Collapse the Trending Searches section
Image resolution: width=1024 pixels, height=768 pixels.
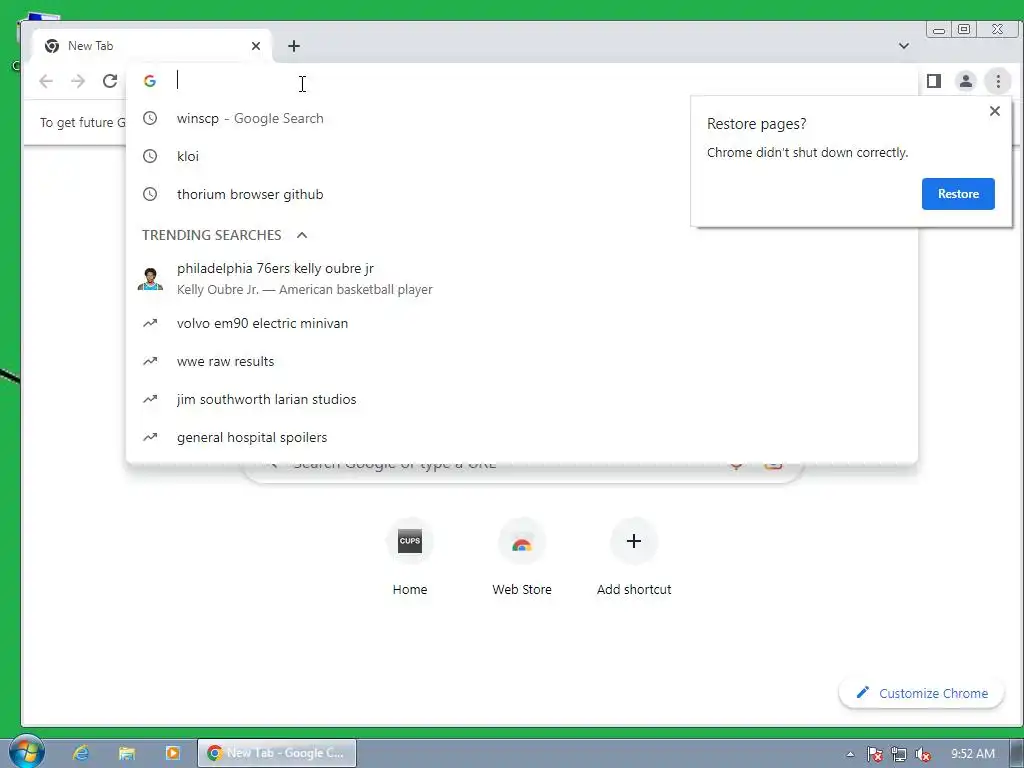302,235
